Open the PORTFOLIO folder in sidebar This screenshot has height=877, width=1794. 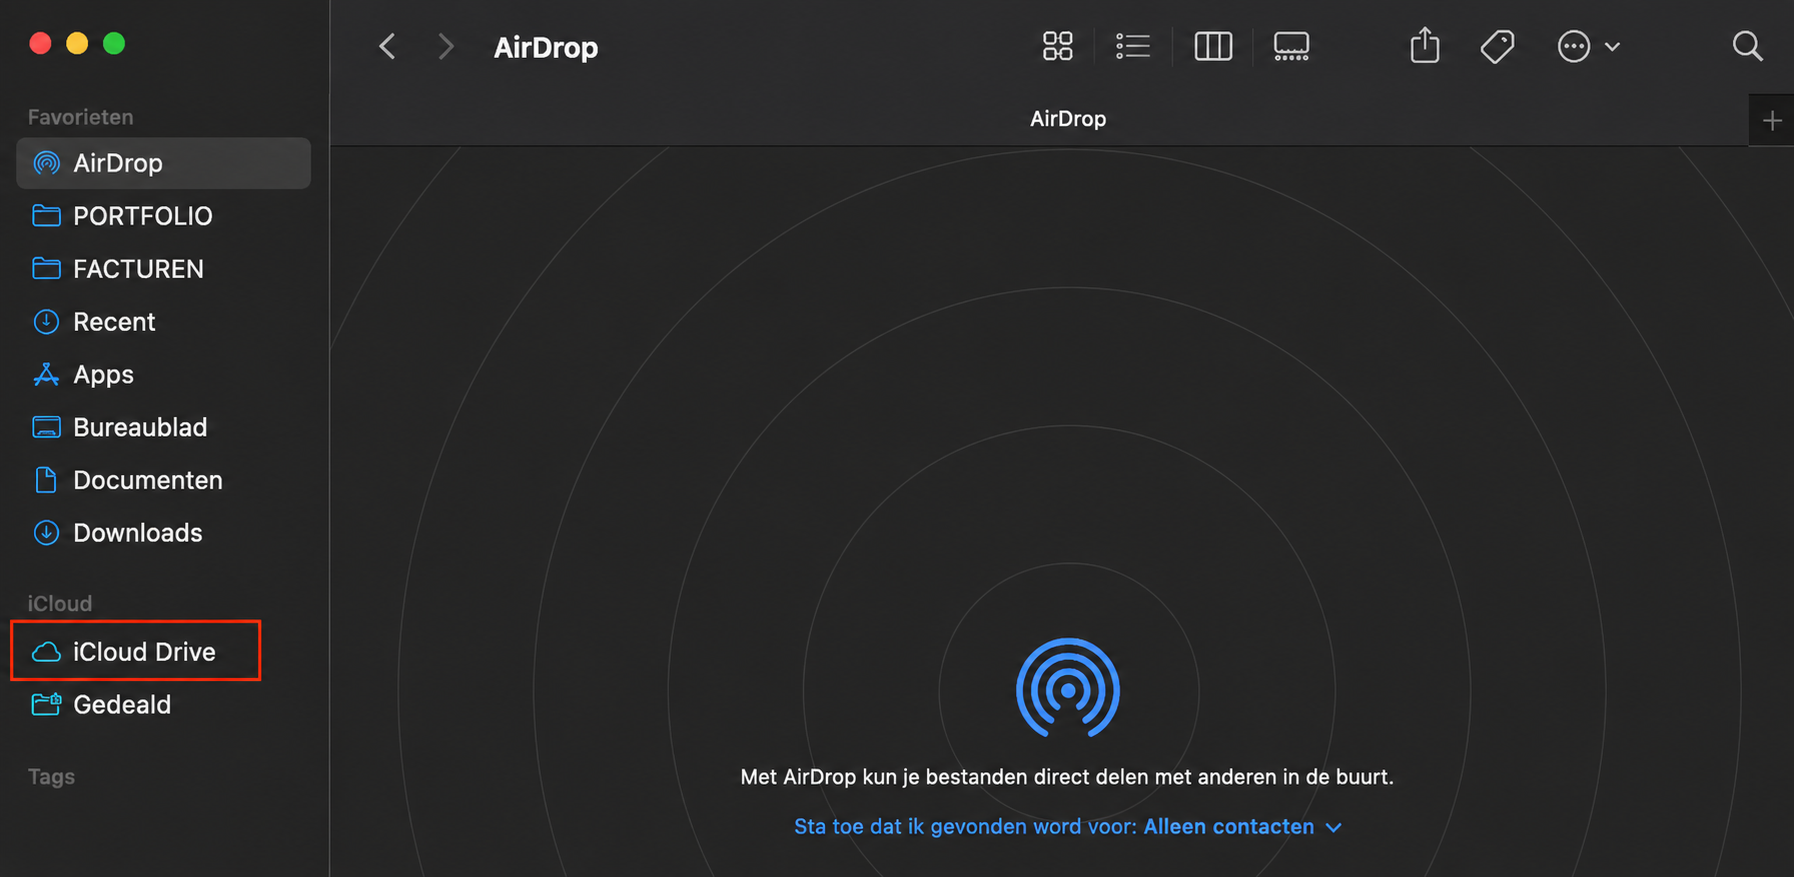164,216
